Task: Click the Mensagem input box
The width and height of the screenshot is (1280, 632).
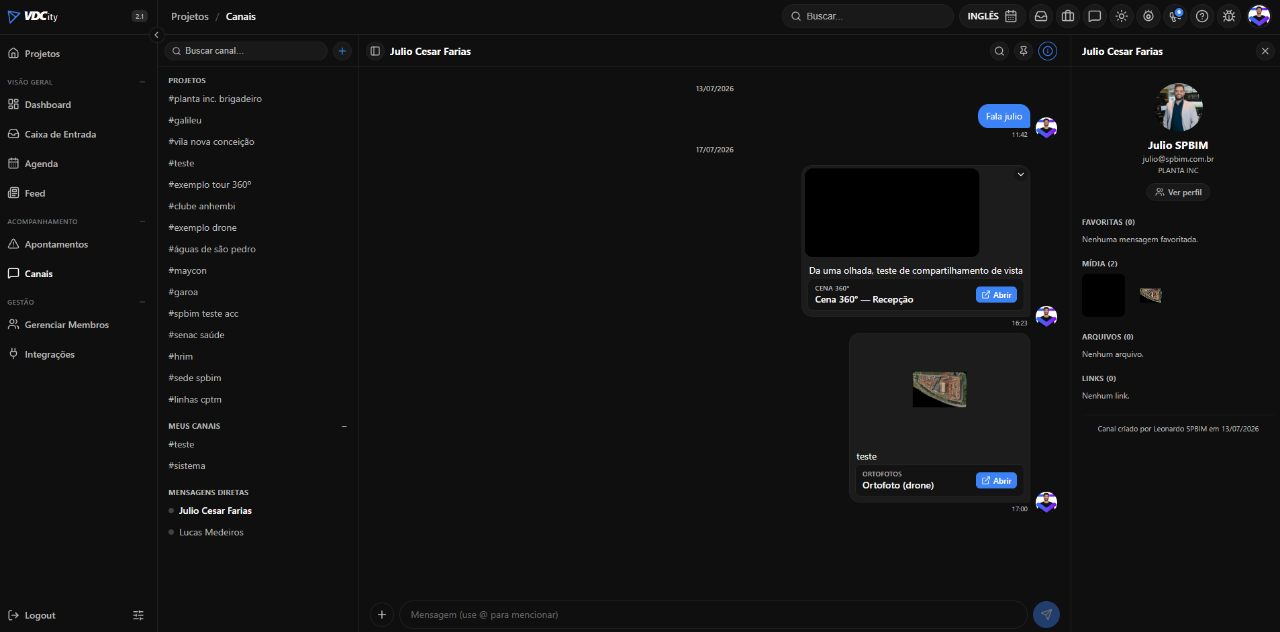Action: pyautogui.click(x=713, y=614)
